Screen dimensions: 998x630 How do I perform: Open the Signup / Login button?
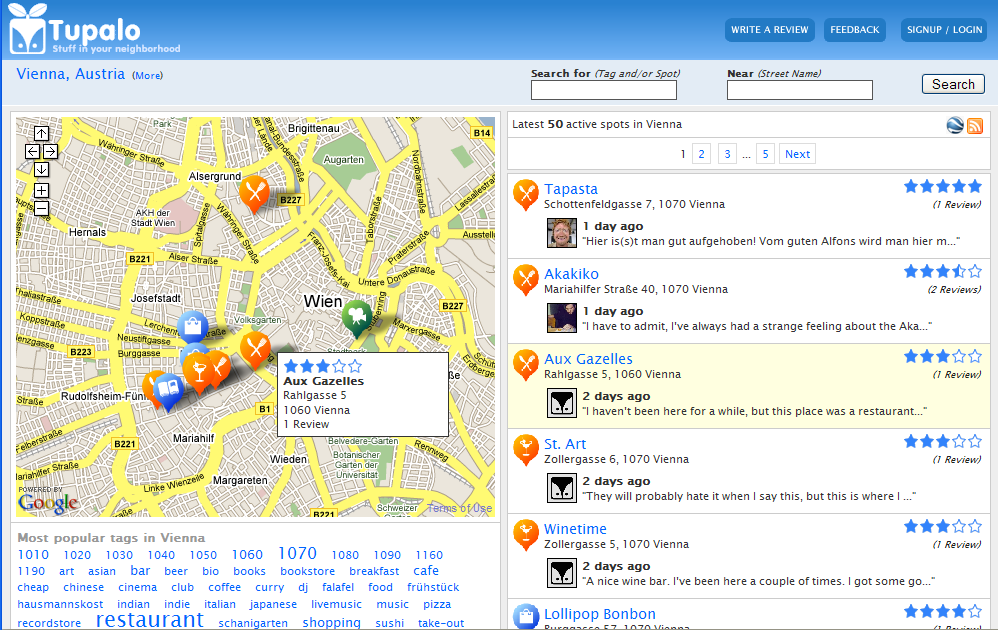[944, 30]
